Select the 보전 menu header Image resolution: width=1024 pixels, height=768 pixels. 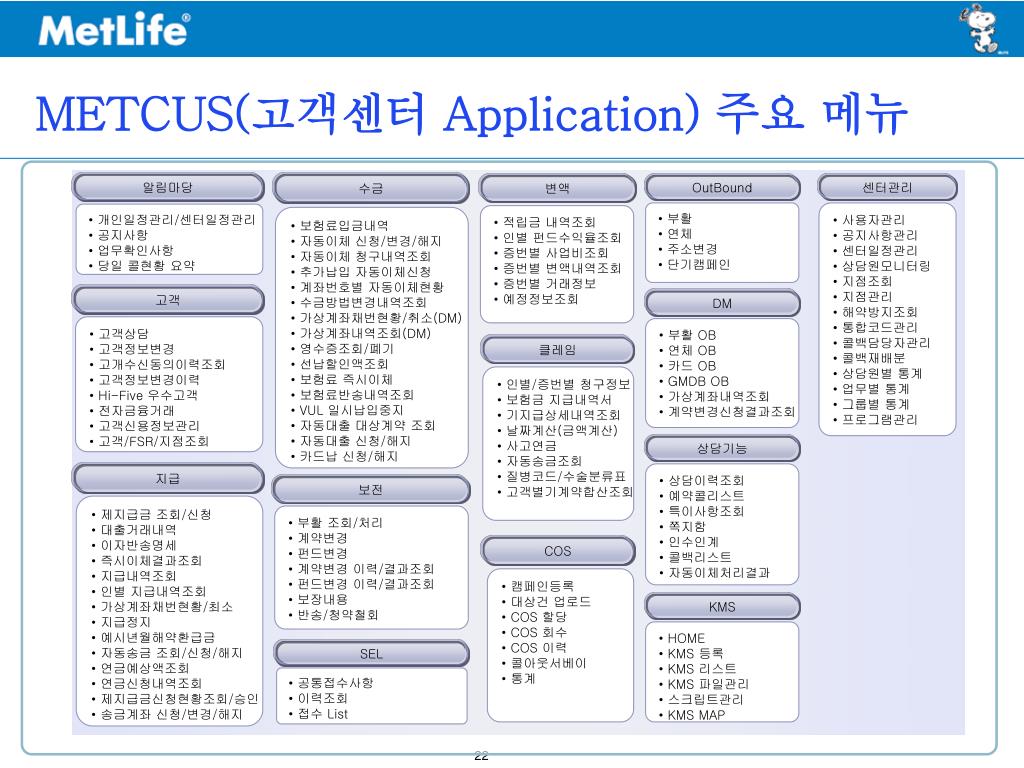pos(371,490)
